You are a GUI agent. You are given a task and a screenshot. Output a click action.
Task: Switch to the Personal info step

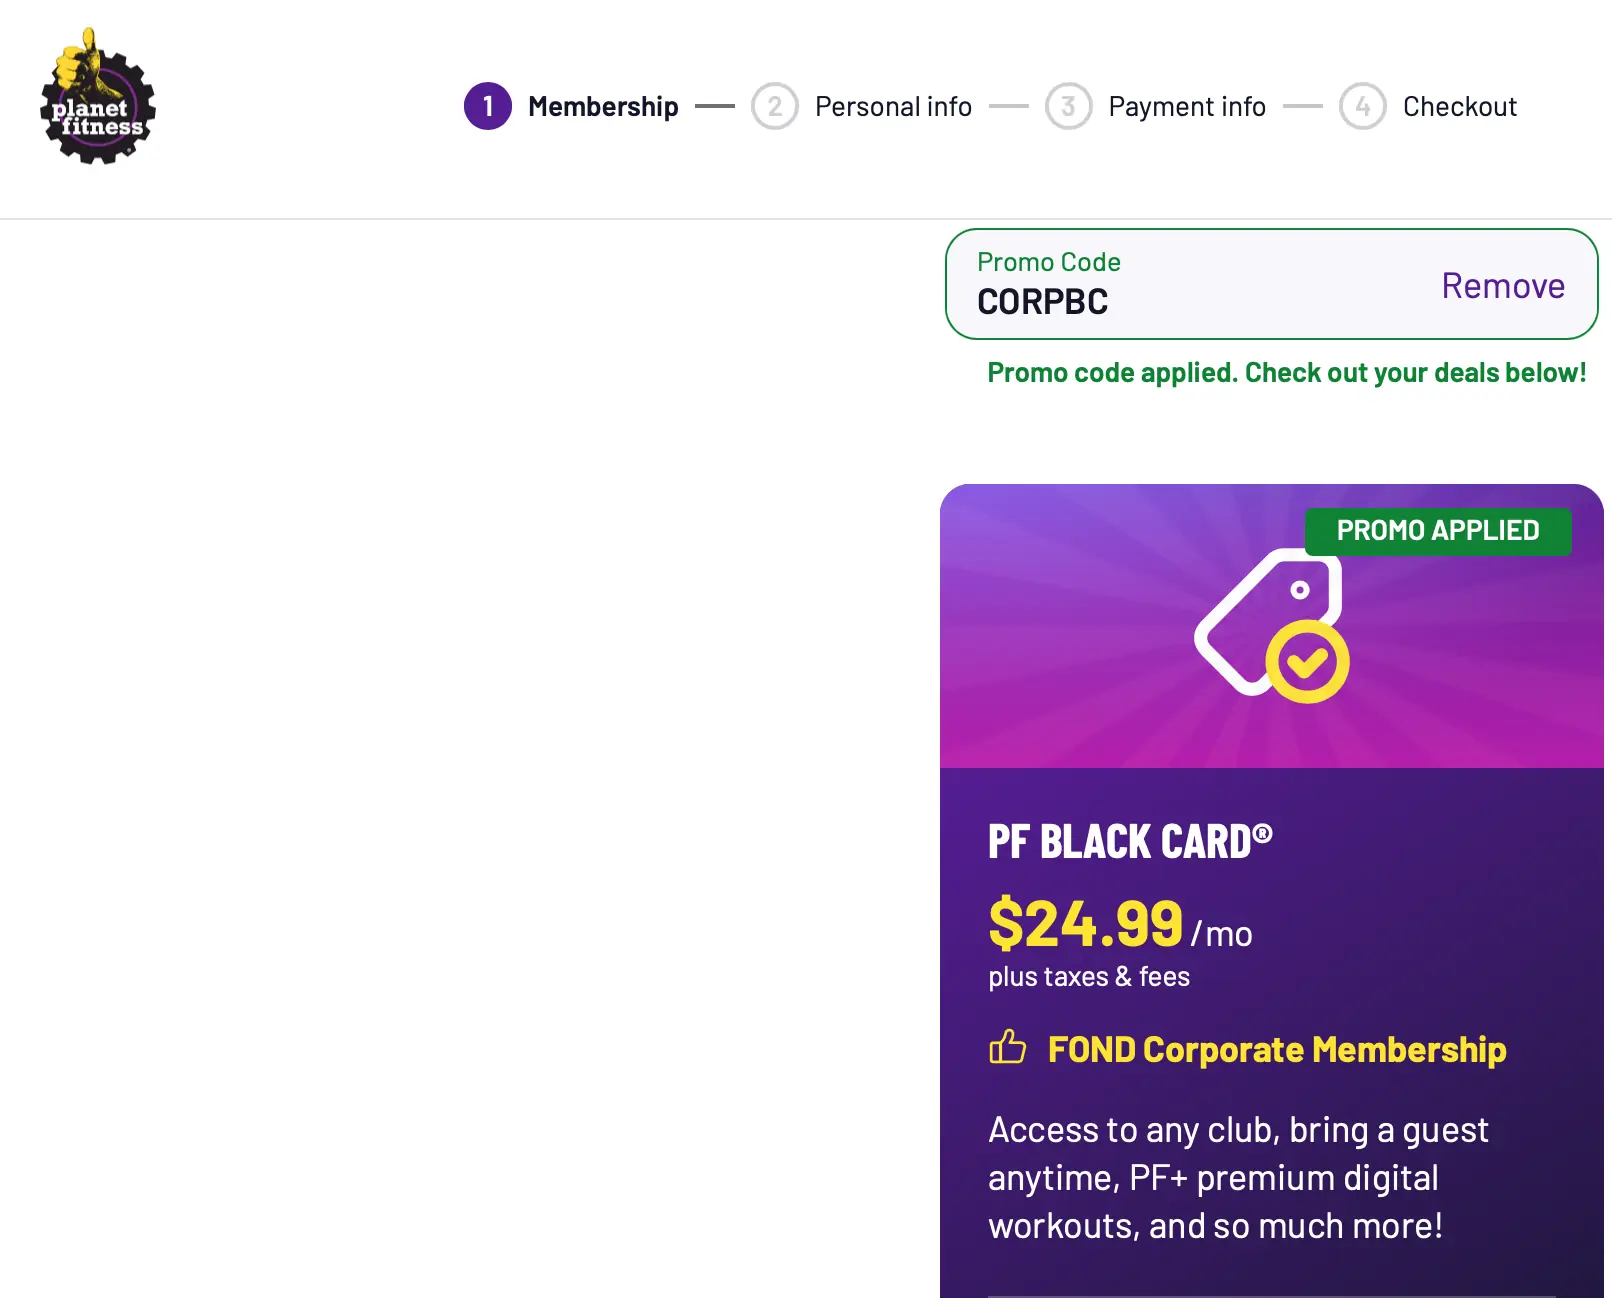[x=893, y=106]
